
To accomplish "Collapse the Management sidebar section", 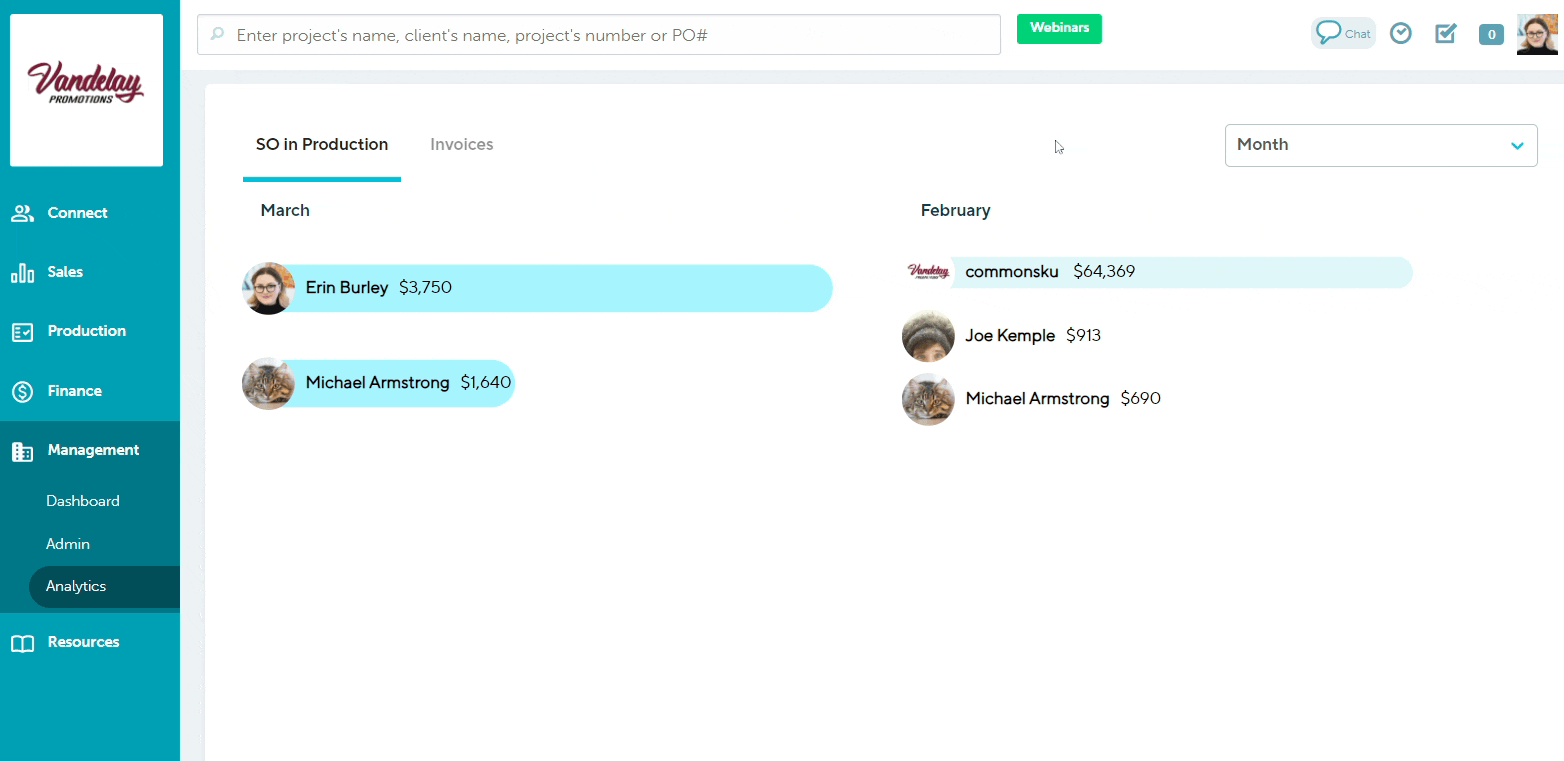I will [x=92, y=451].
